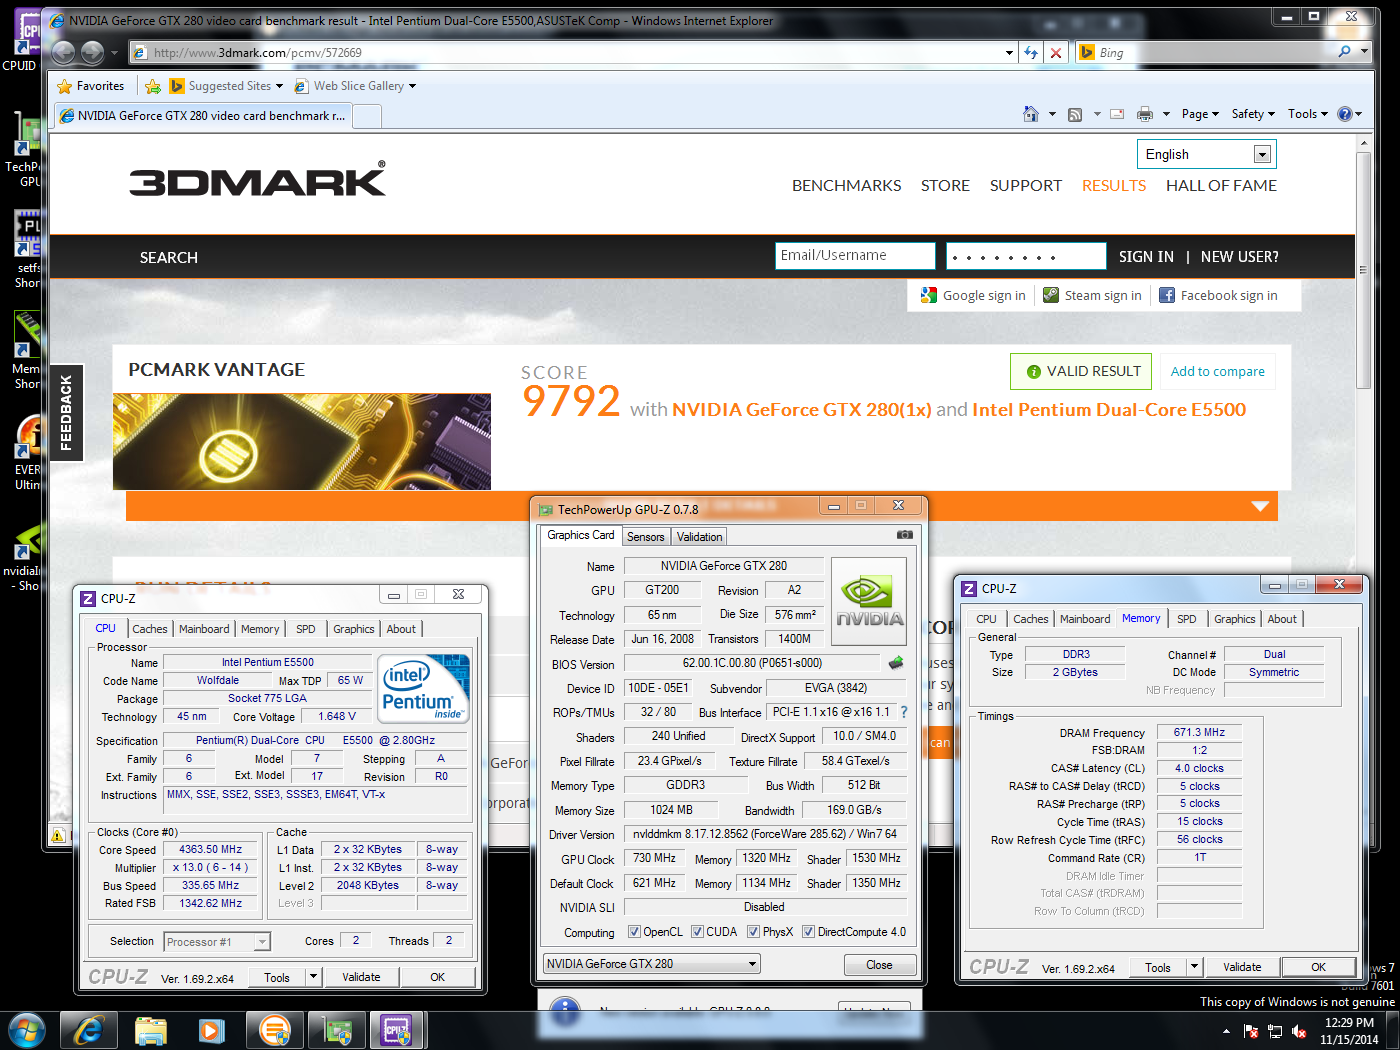
Task: Click the Email/Username input field
Action: tap(855, 256)
